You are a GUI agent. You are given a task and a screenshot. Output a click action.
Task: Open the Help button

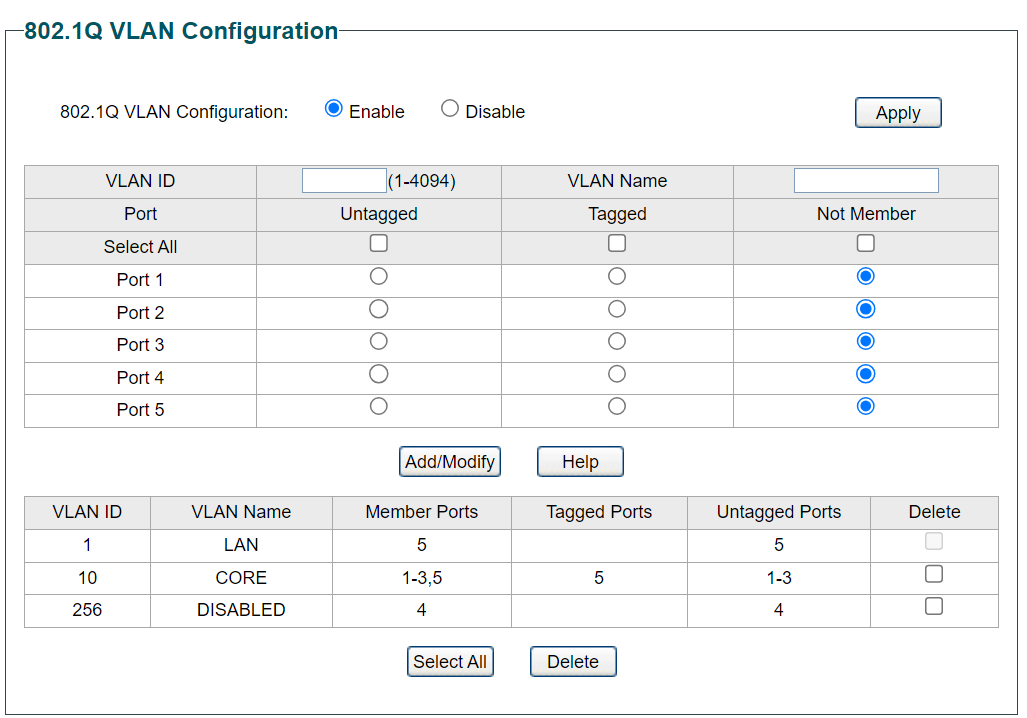tap(580, 462)
